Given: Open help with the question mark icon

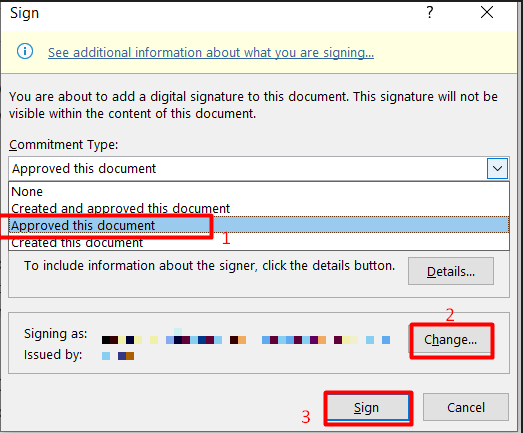Looking at the screenshot, I should (430, 13).
